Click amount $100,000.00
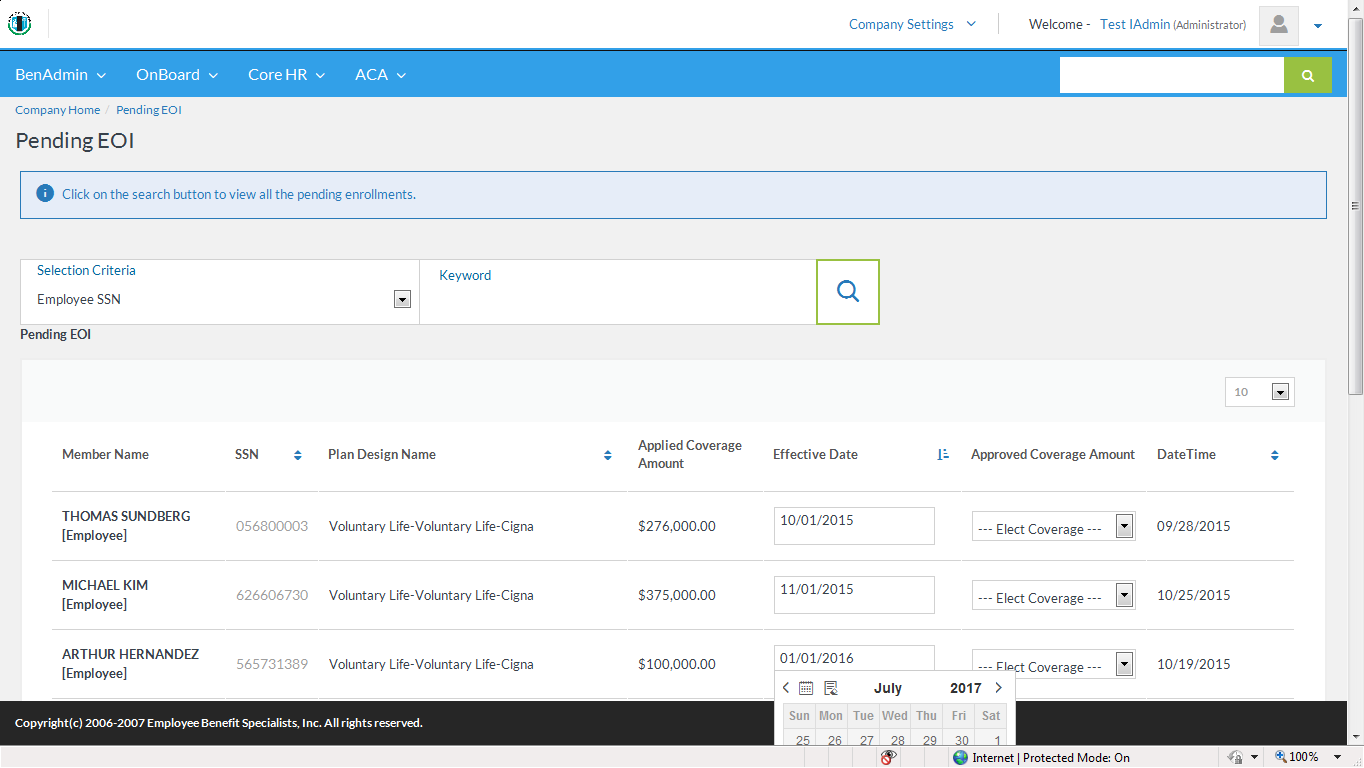The width and height of the screenshot is (1364, 768). tap(677, 664)
